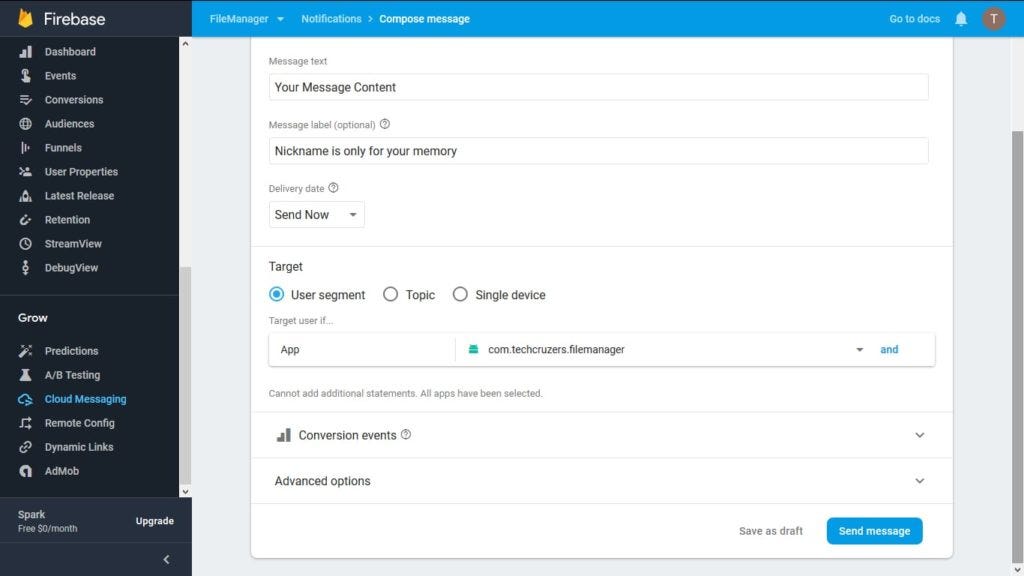1024x576 pixels.
Task: Click the Dynamic Links chain icon
Action: 25,447
